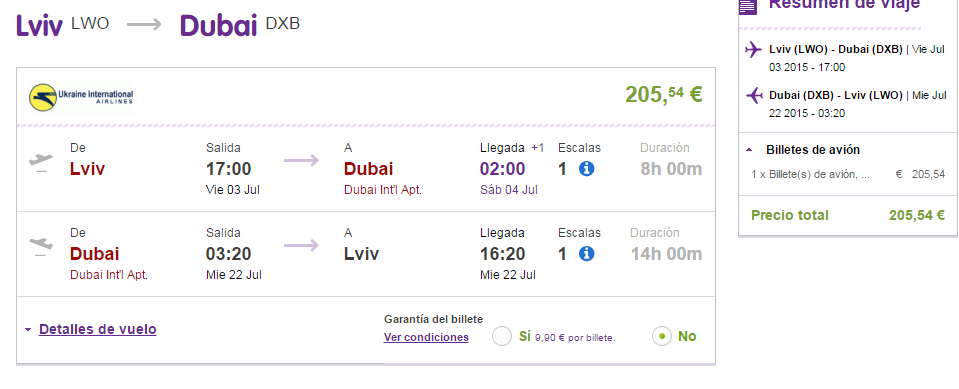Click the departing plane icon beside Dubai 03:20

click(x=41, y=246)
